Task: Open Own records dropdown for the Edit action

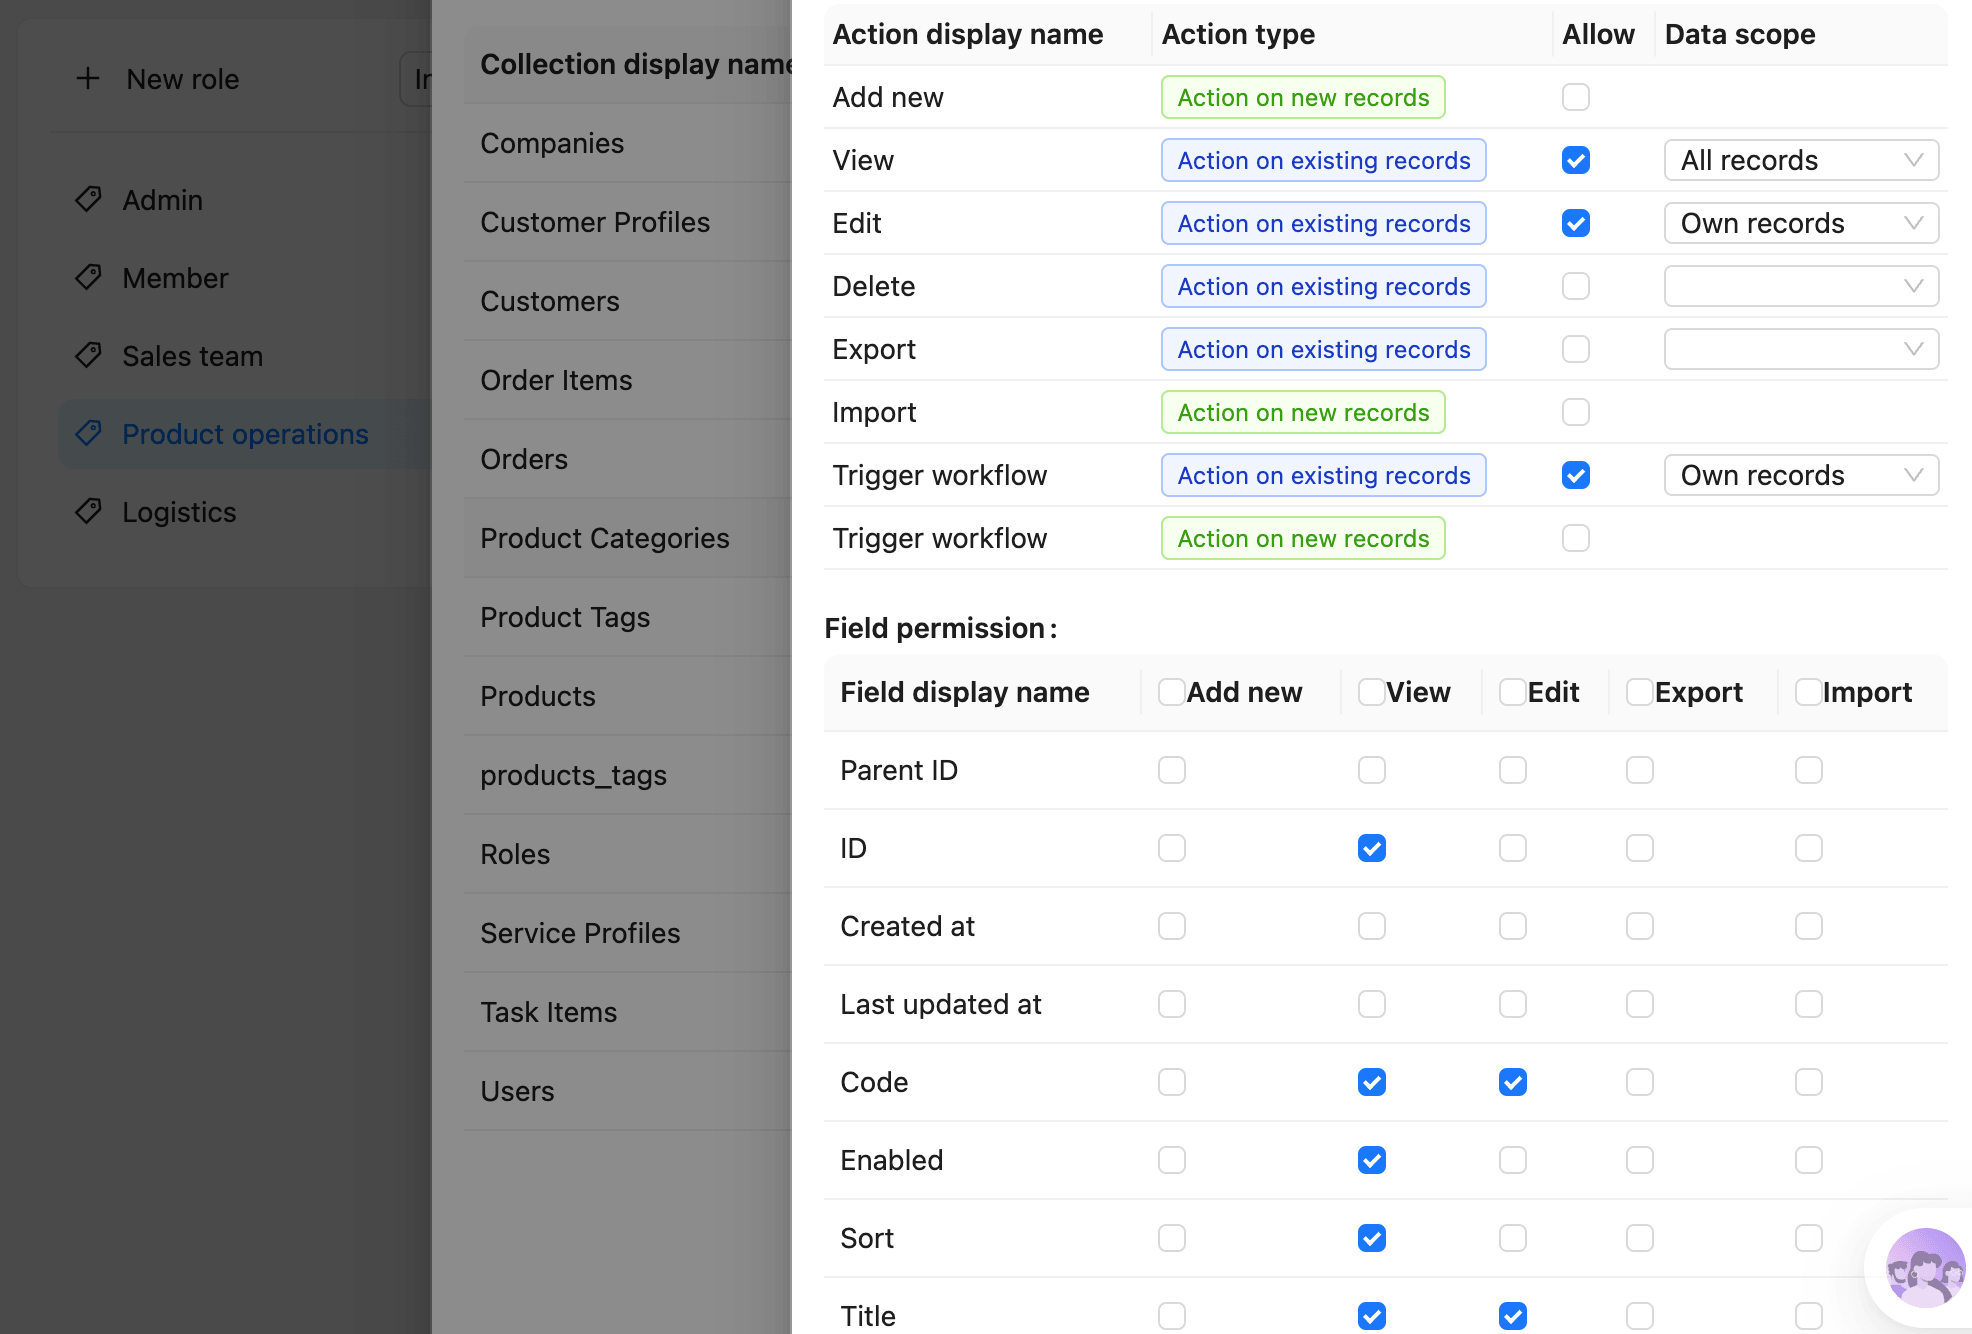Action: (1800, 223)
